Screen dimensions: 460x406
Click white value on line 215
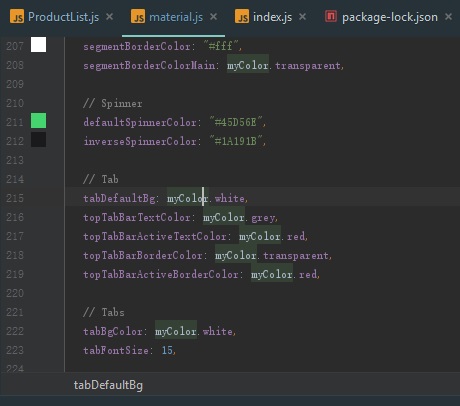[230, 198]
